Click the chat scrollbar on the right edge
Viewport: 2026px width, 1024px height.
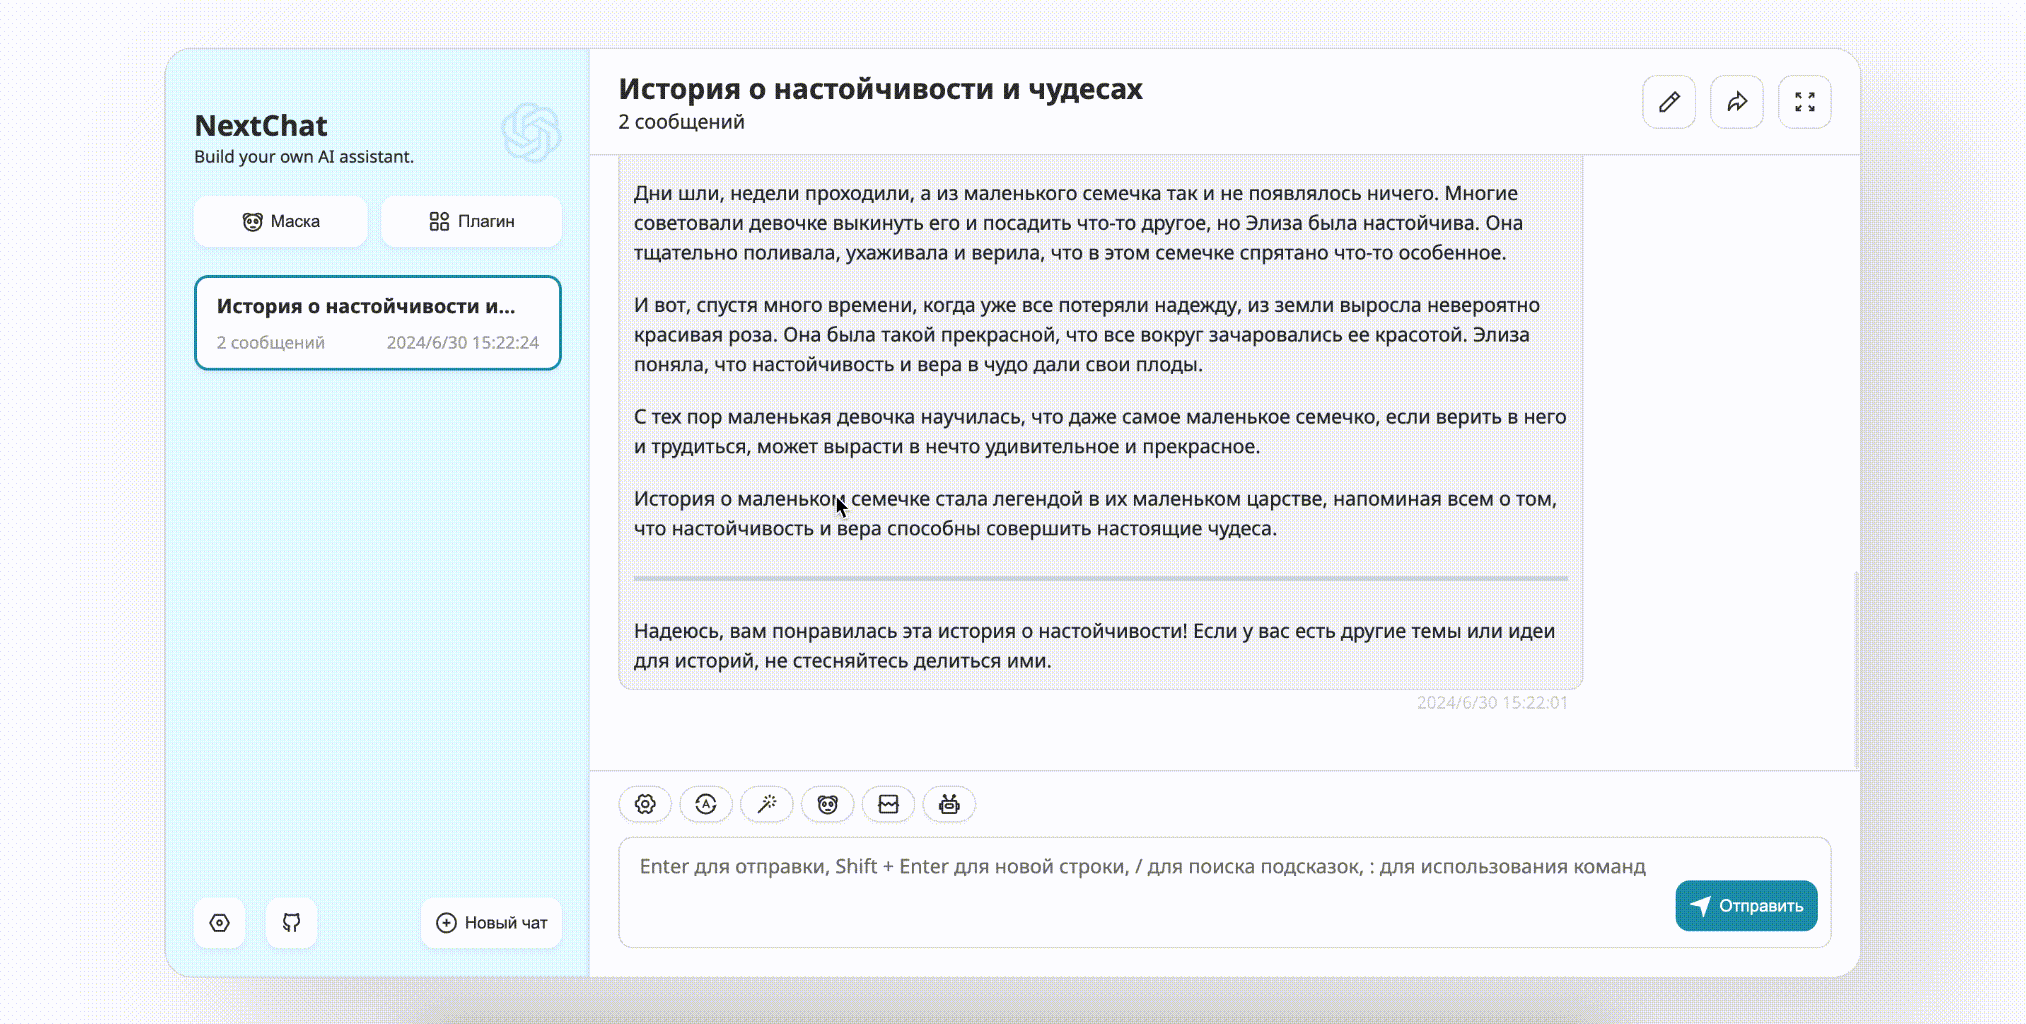point(1856,668)
